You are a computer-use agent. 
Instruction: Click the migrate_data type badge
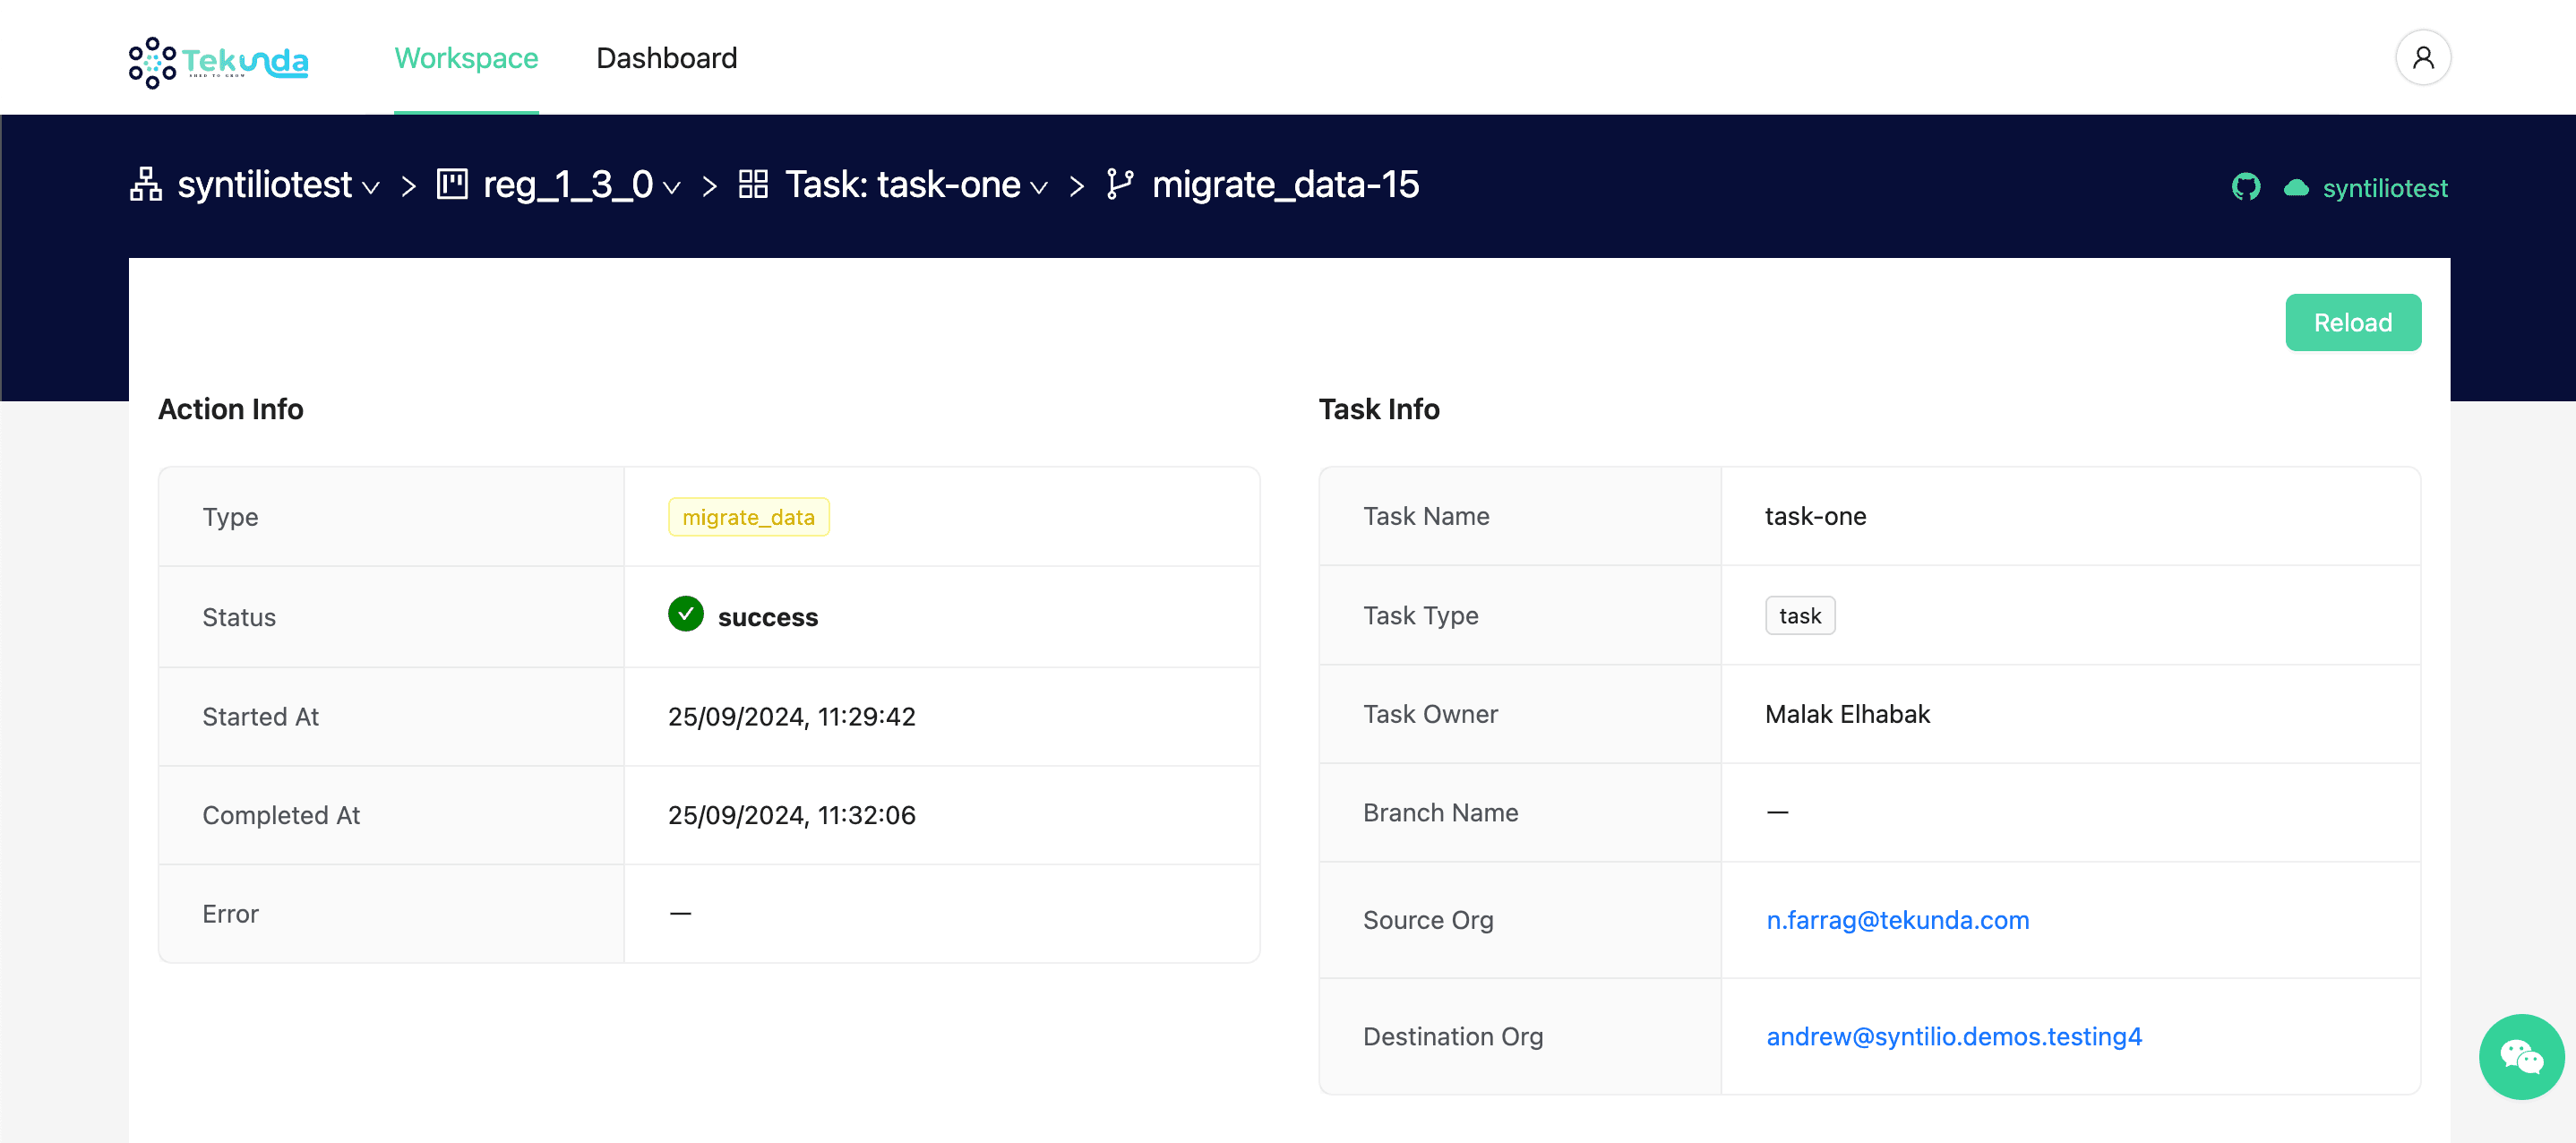pyautogui.click(x=748, y=516)
